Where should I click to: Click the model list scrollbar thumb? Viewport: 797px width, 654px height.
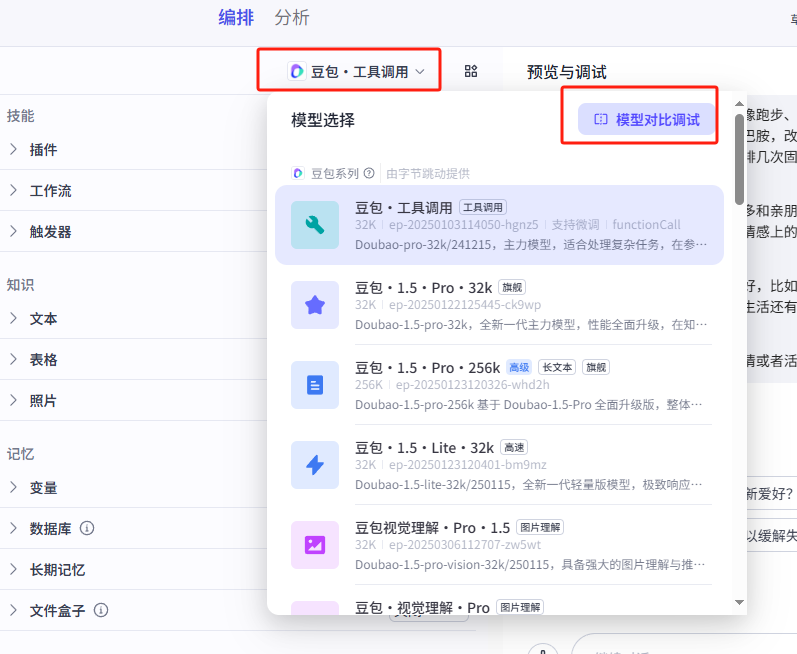[740, 160]
